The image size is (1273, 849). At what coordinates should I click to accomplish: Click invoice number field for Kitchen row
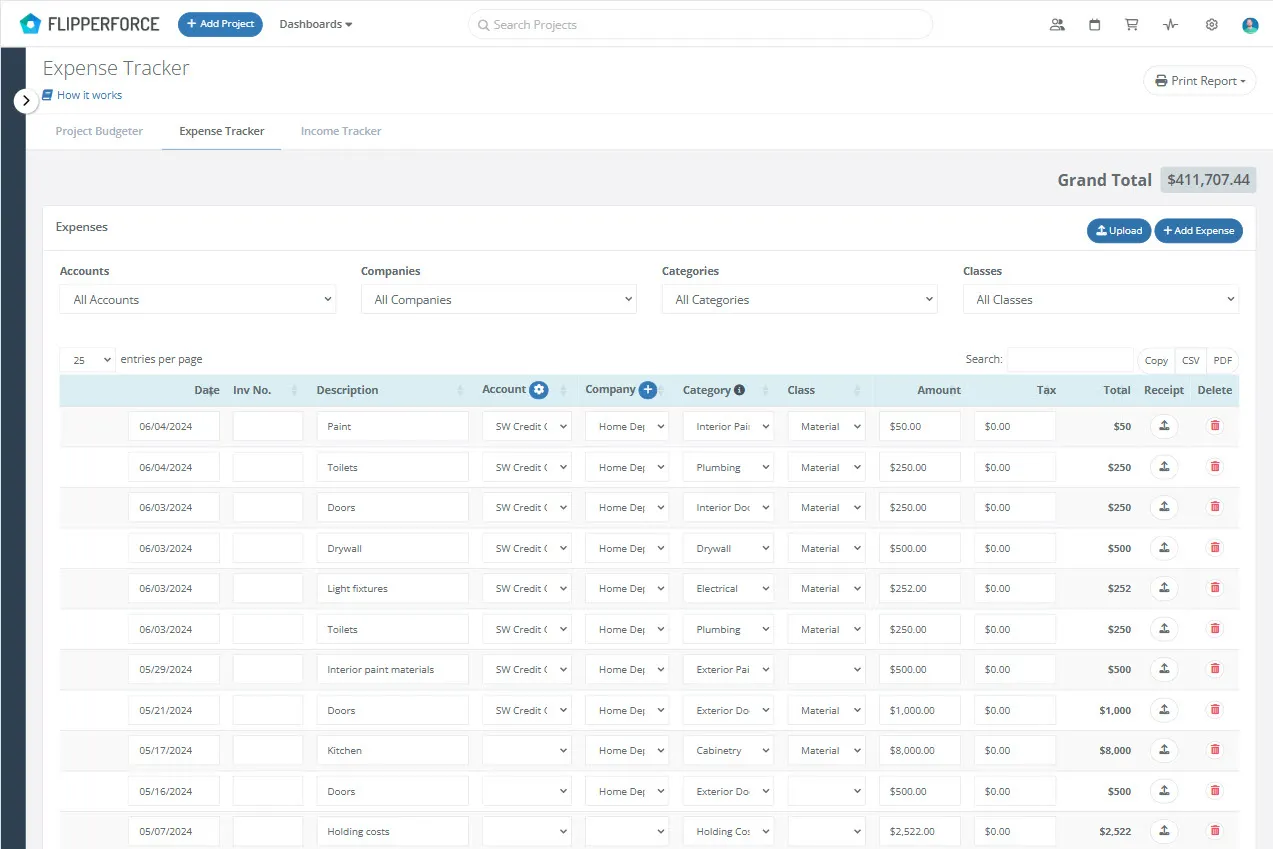tap(268, 750)
